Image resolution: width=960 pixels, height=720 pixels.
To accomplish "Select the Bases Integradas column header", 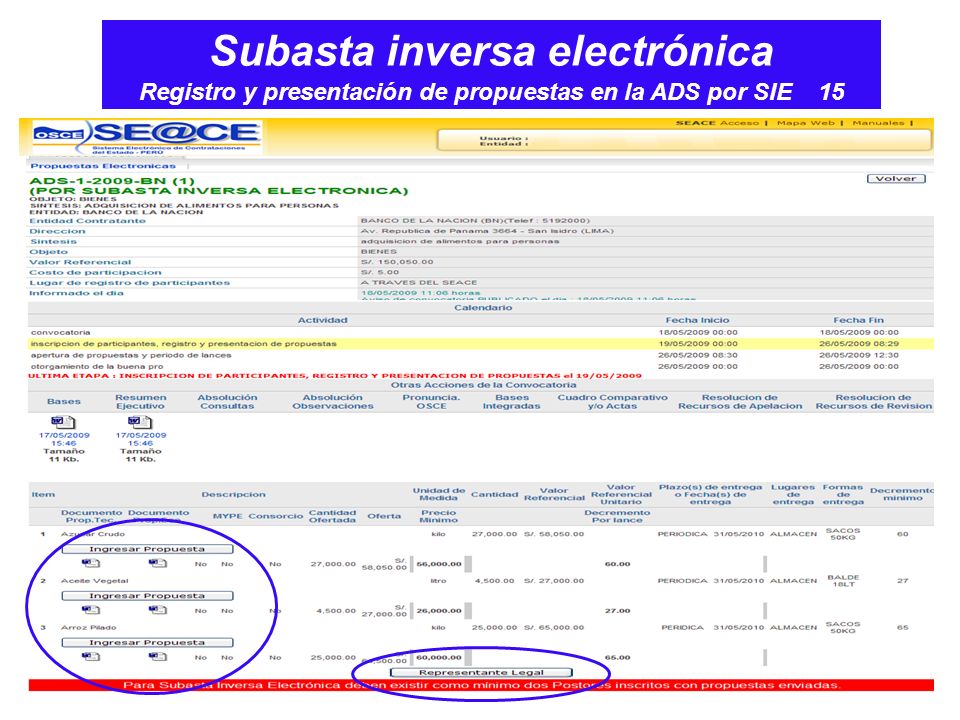I will pos(511,402).
